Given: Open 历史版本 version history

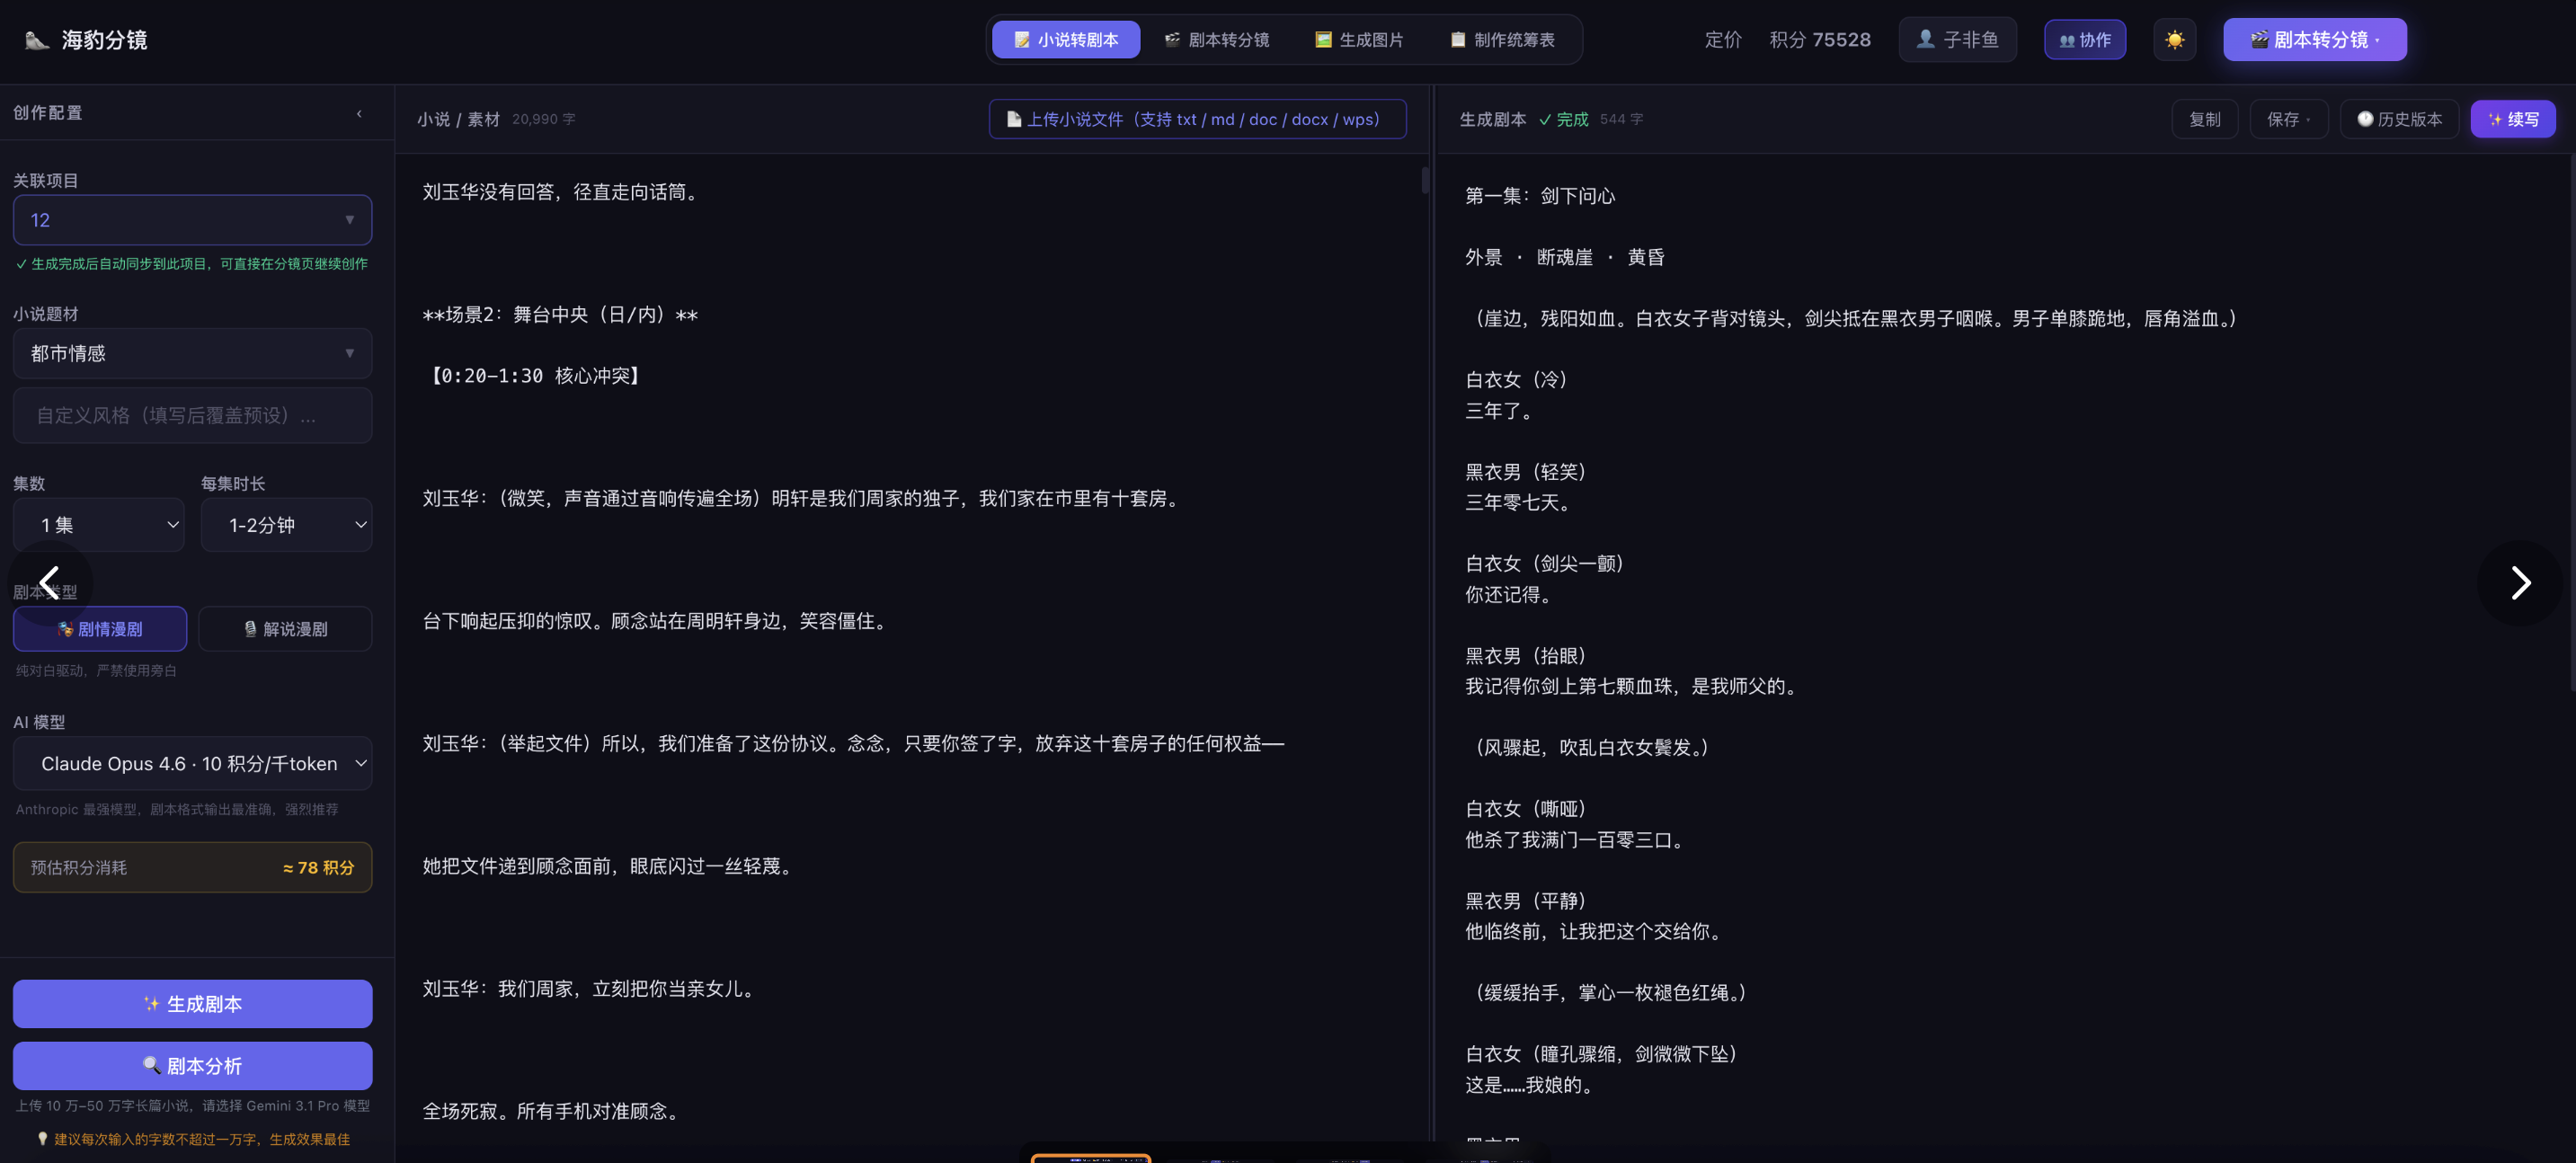Looking at the screenshot, I should click(x=2399, y=119).
